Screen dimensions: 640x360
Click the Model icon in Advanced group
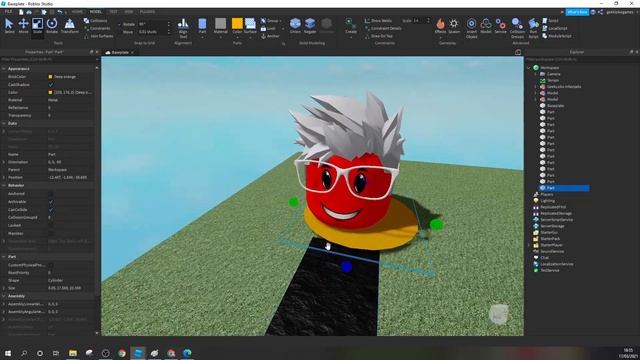(486, 24)
